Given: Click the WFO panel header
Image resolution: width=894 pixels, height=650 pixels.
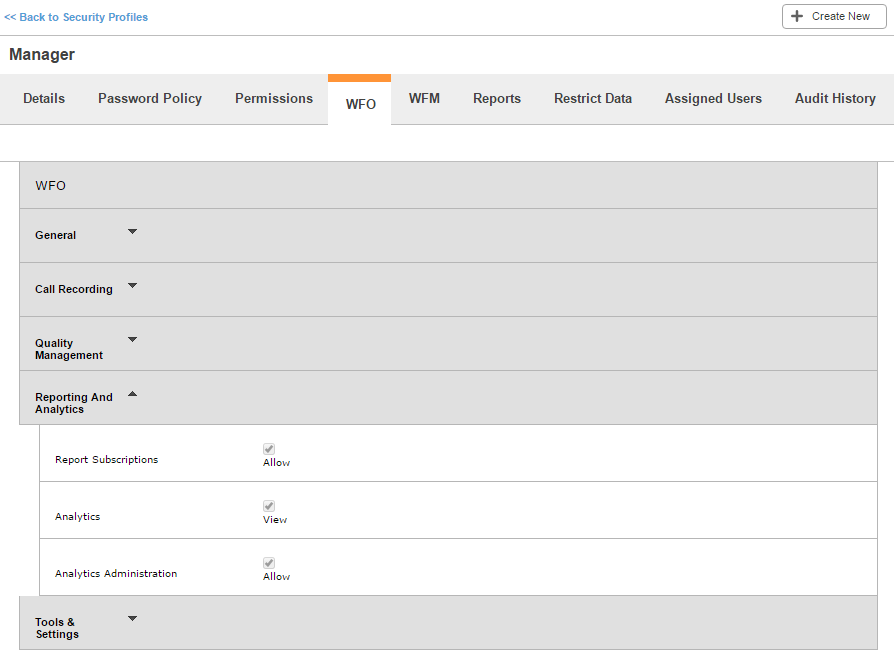Looking at the screenshot, I should tap(448, 186).
